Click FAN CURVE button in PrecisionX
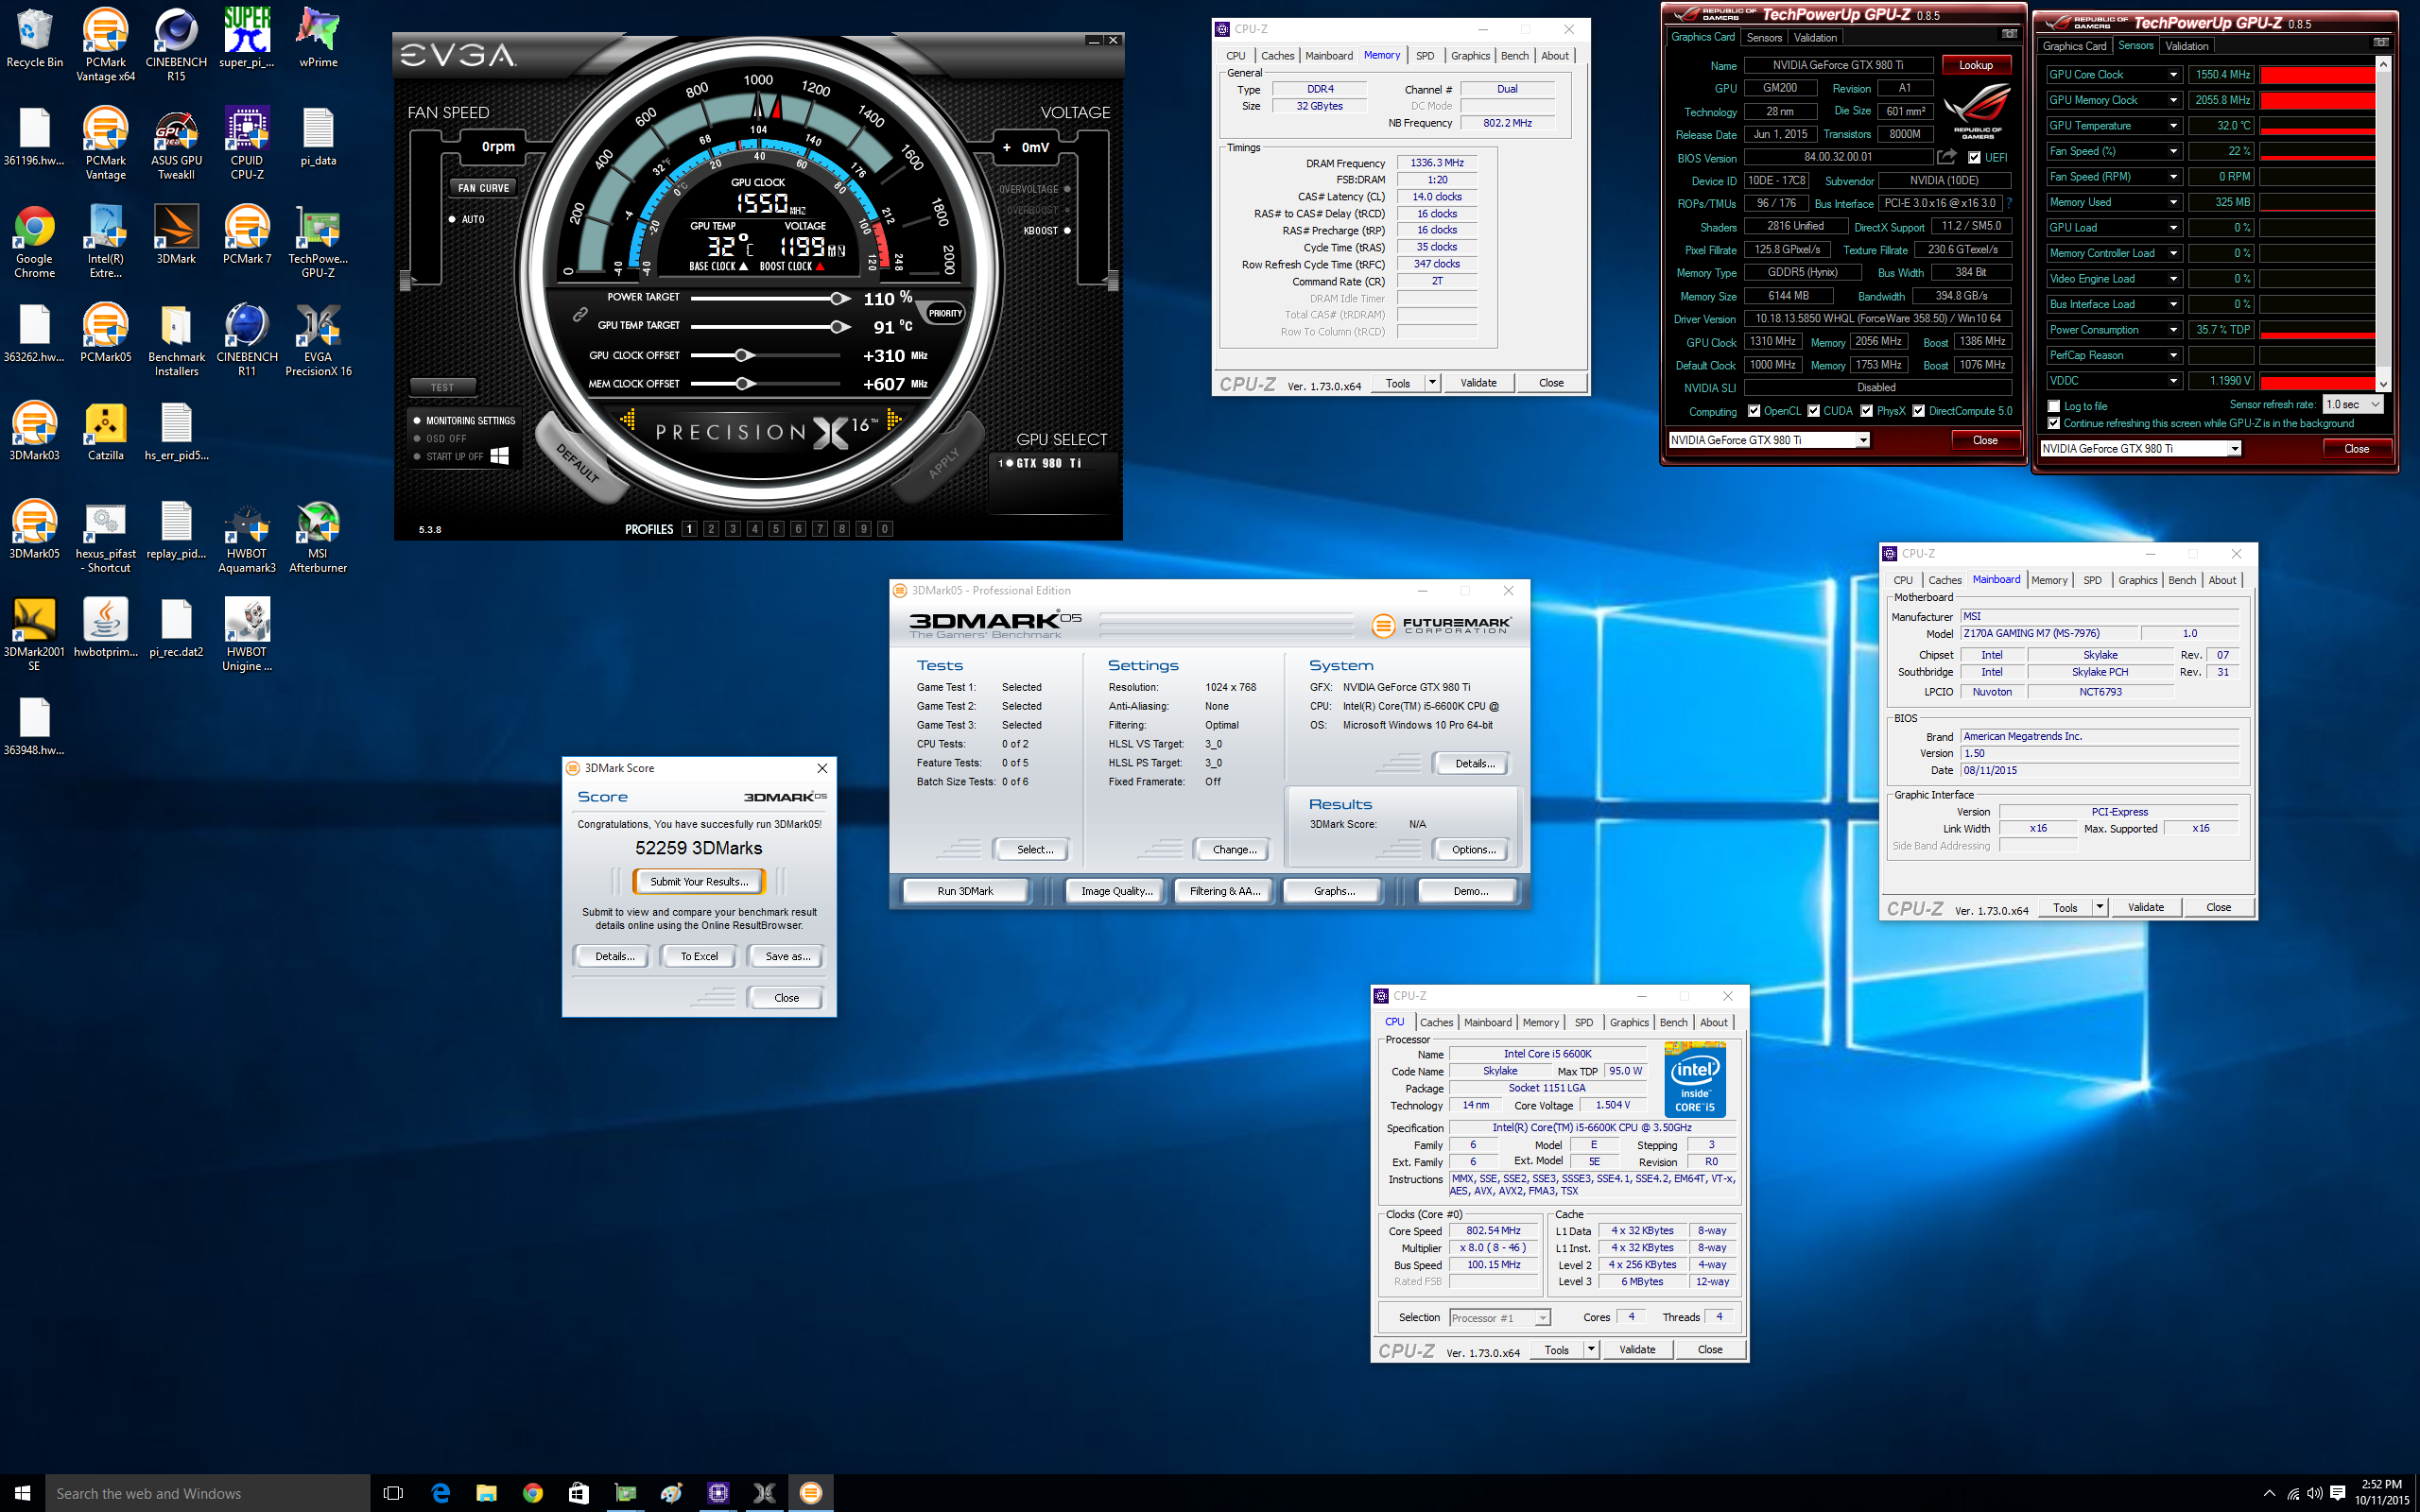Screen dimensions: 2420x1512 tap(484, 187)
